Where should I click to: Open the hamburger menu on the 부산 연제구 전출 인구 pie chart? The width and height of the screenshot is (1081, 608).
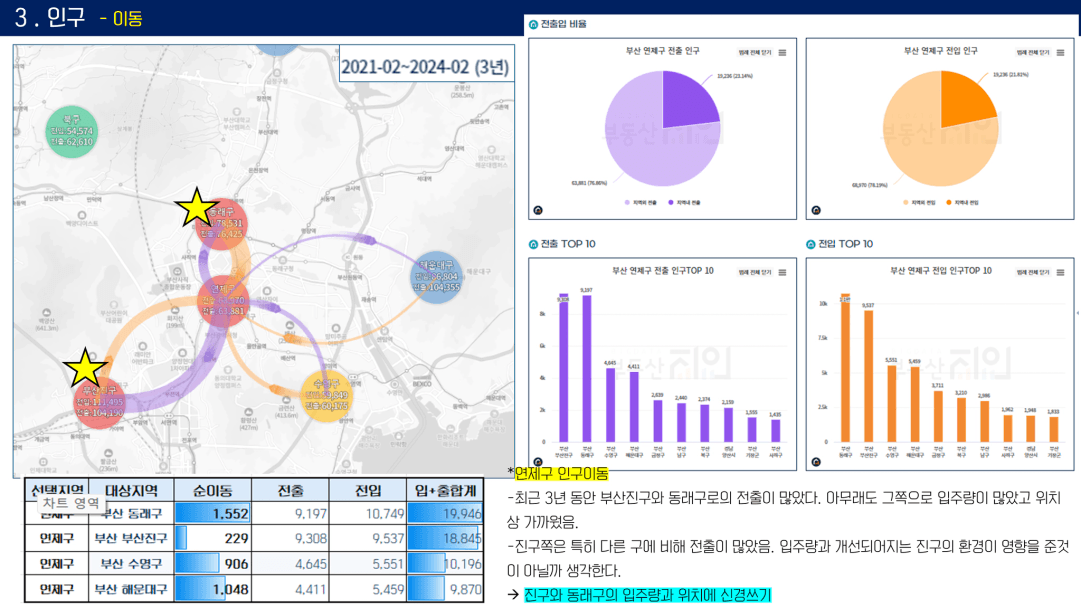782,52
